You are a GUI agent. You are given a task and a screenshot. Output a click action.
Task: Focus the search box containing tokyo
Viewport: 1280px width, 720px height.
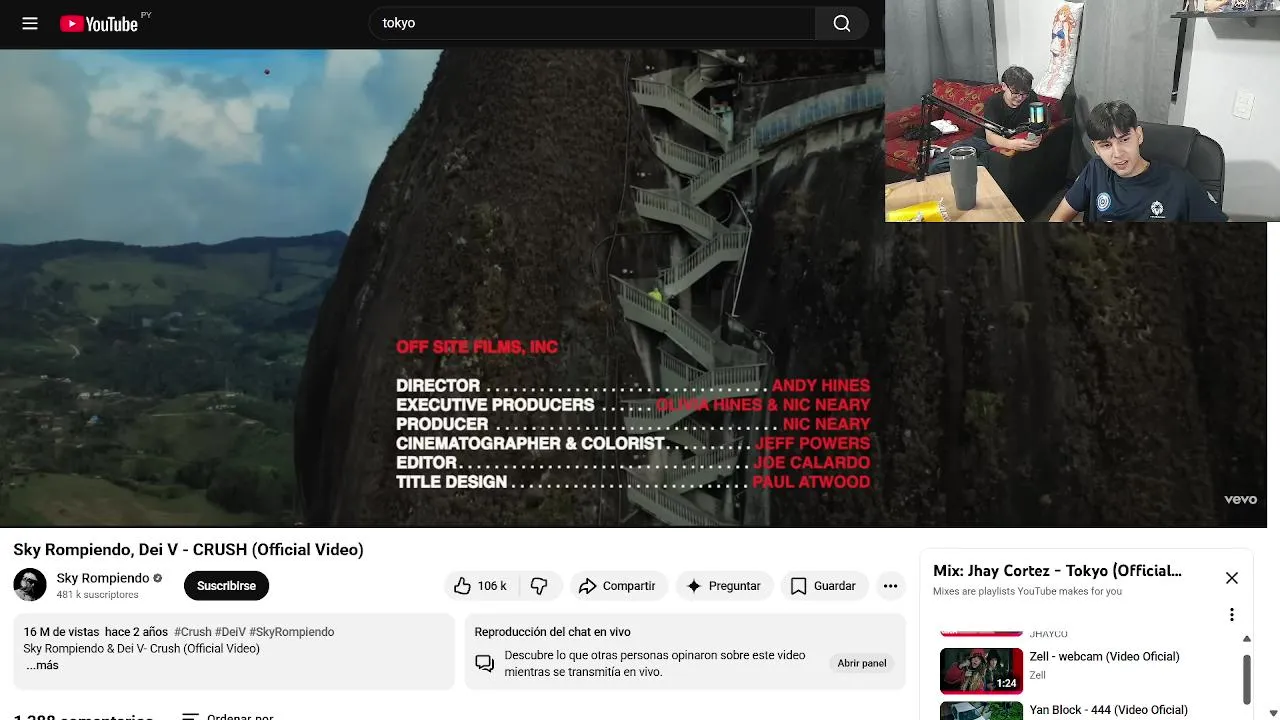click(x=593, y=23)
